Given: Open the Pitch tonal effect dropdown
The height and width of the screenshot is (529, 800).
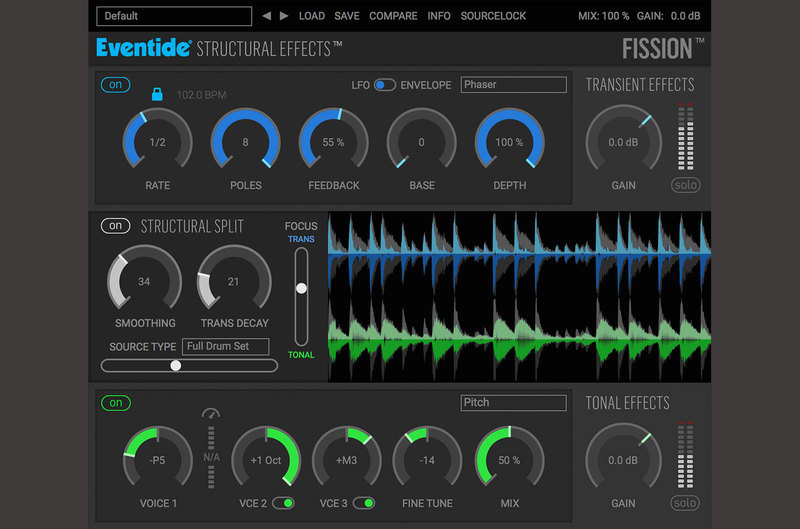Looking at the screenshot, I should (513, 403).
